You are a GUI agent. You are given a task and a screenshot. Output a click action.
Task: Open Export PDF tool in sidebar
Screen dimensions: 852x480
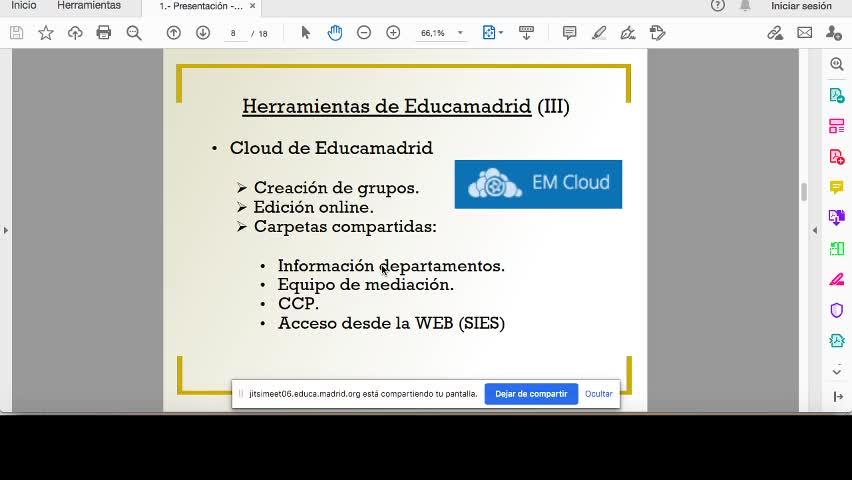pos(837,95)
